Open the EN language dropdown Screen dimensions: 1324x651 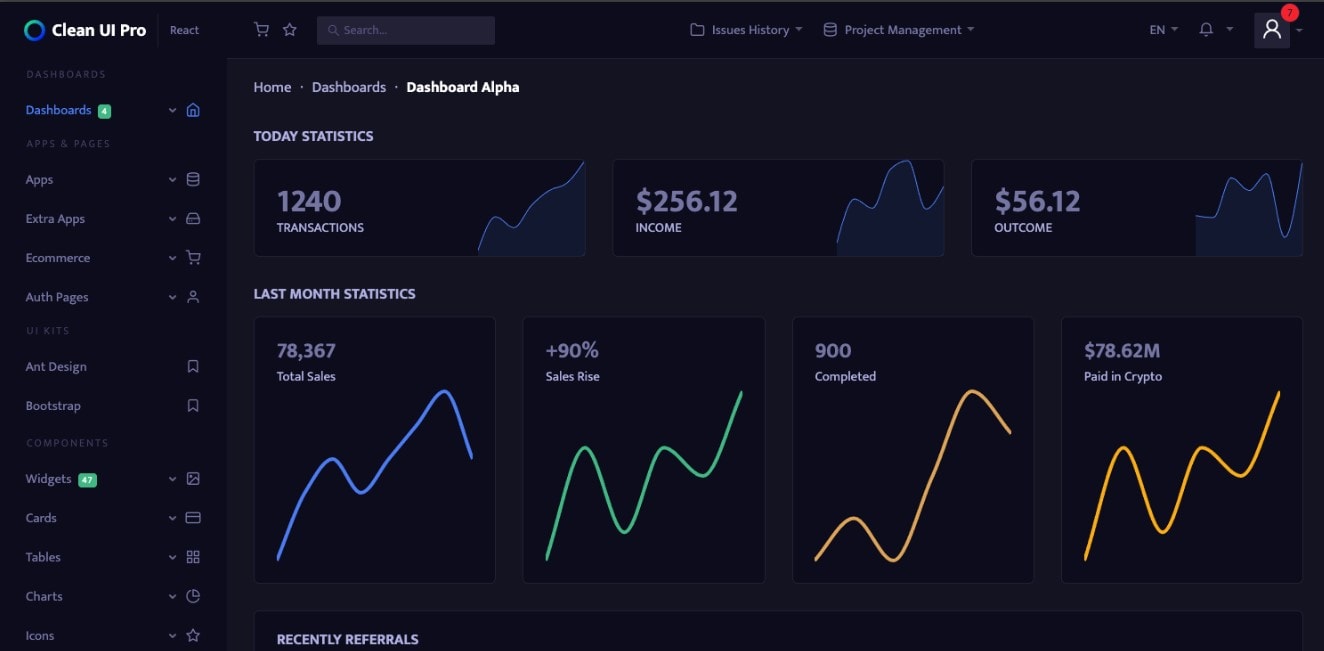click(x=1163, y=30)
